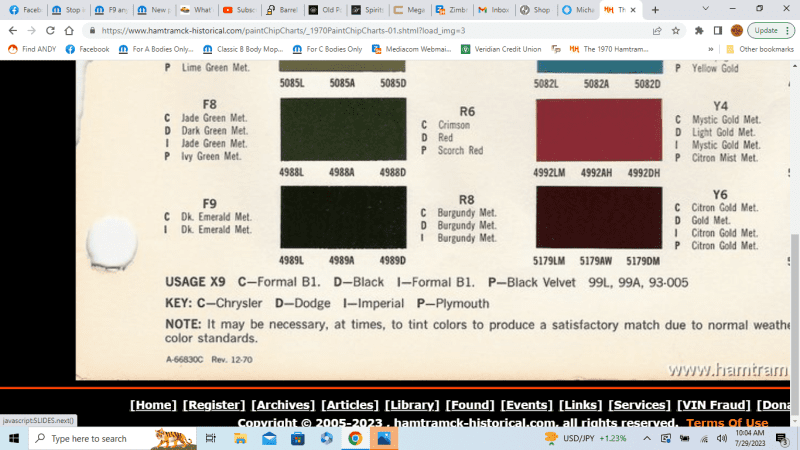This screenshot has height=450, width=800.
Task: Switch to the Zimbra tab
Action: [453, 10]
